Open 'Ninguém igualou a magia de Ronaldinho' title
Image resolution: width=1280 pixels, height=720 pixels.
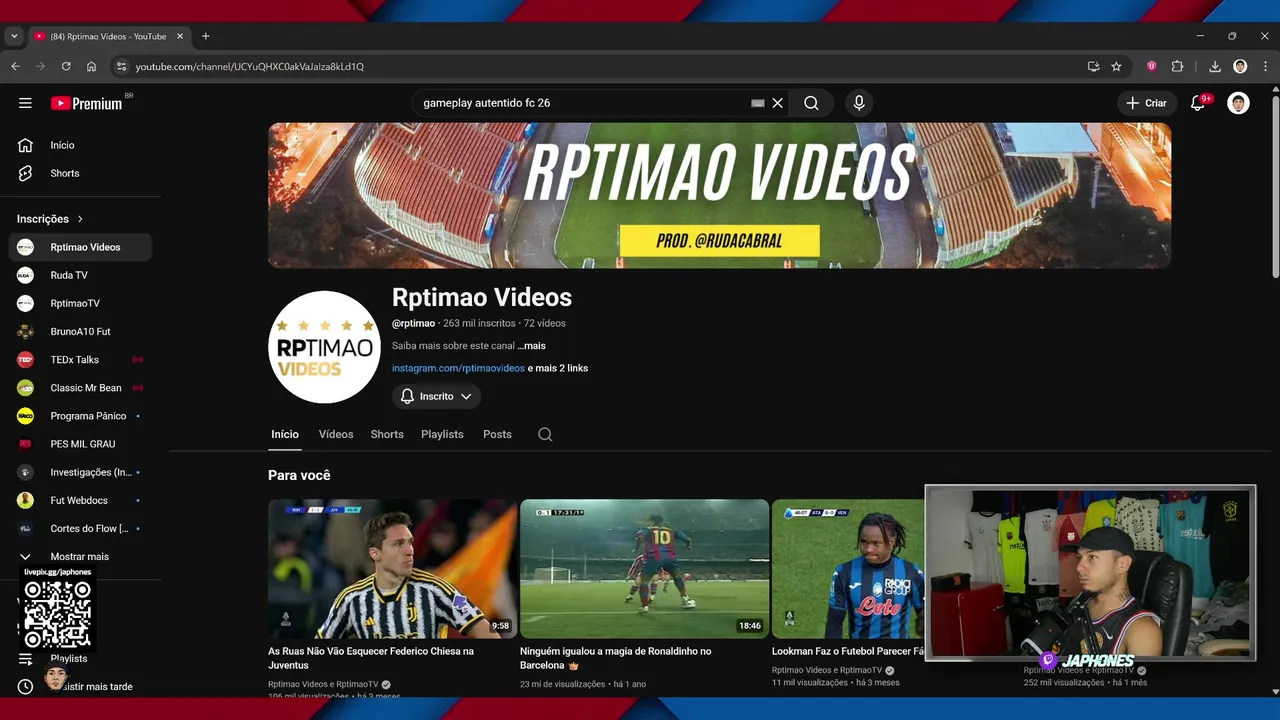pos(616,658)
